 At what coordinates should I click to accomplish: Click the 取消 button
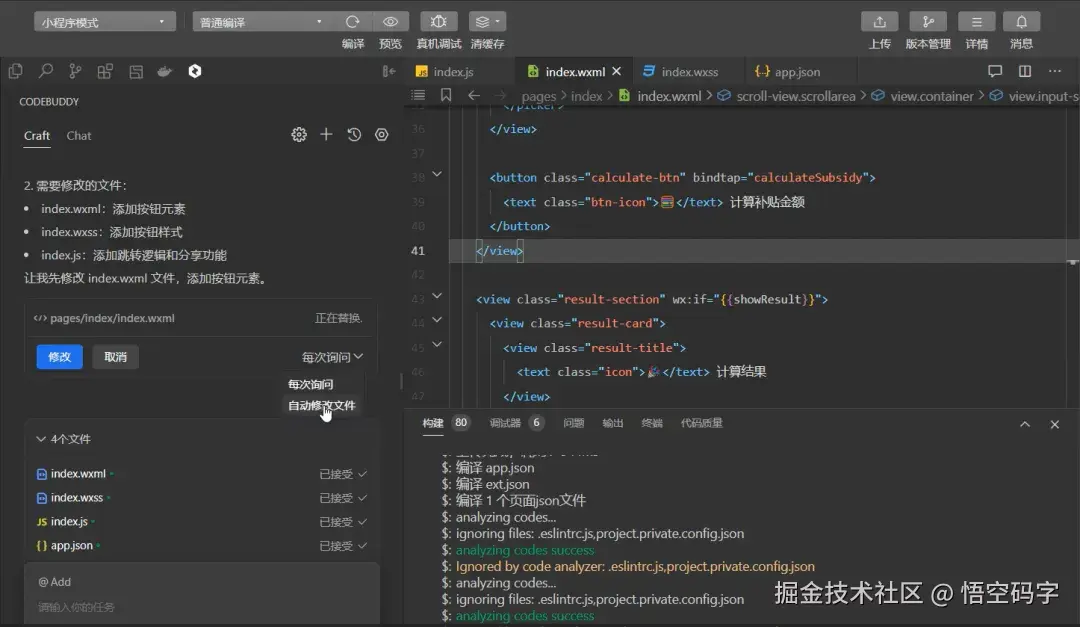[x=115, y=357]
